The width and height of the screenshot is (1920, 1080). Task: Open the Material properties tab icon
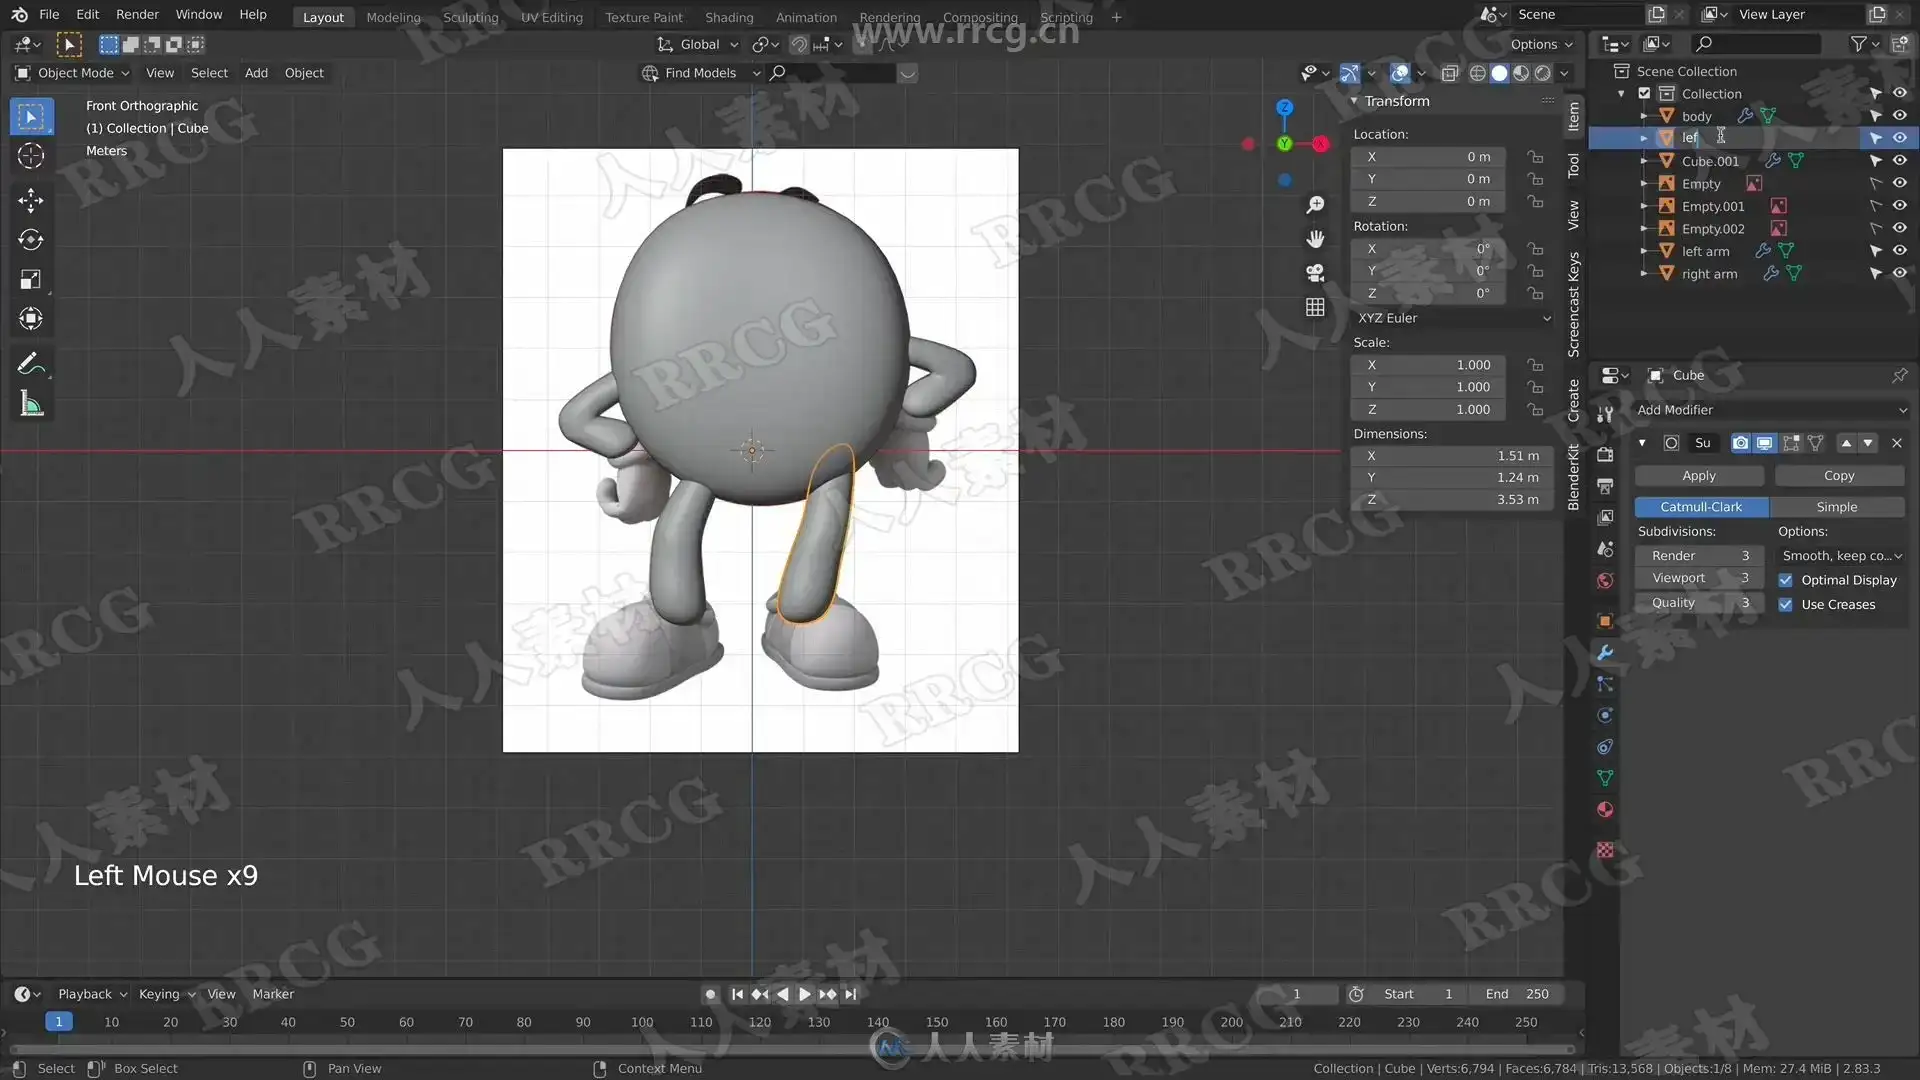coord(1605,810)
